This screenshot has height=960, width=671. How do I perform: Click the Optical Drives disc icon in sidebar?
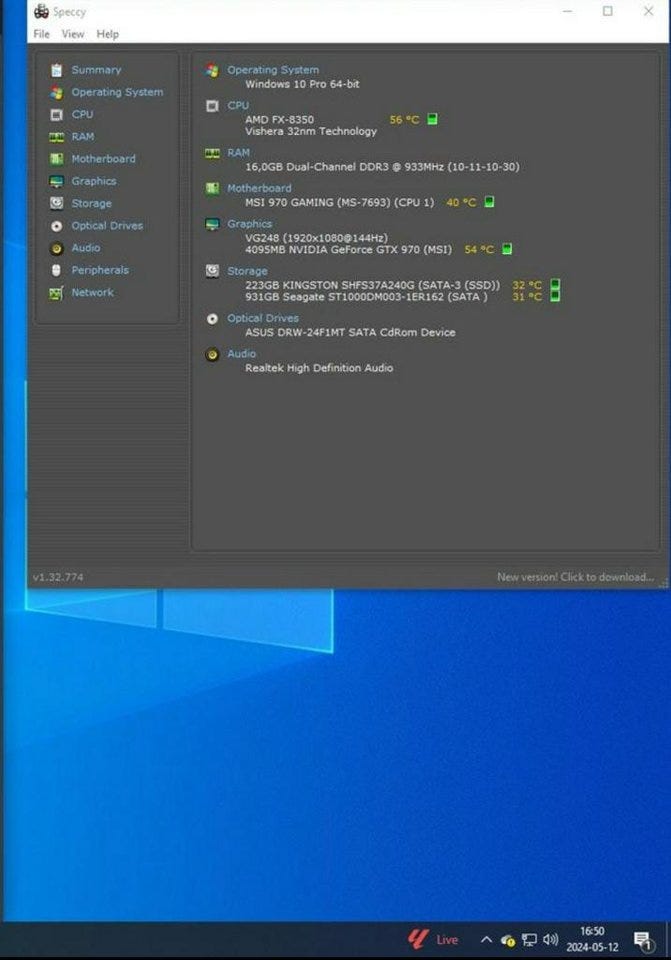click(x=56, y=226)
